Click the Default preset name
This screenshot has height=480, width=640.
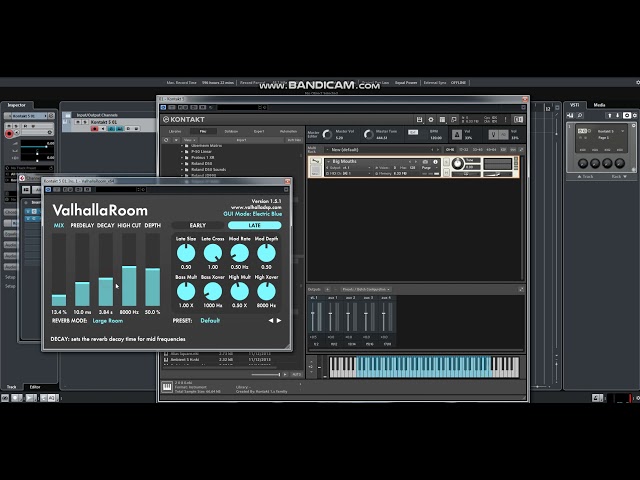[x=210, y=321]
